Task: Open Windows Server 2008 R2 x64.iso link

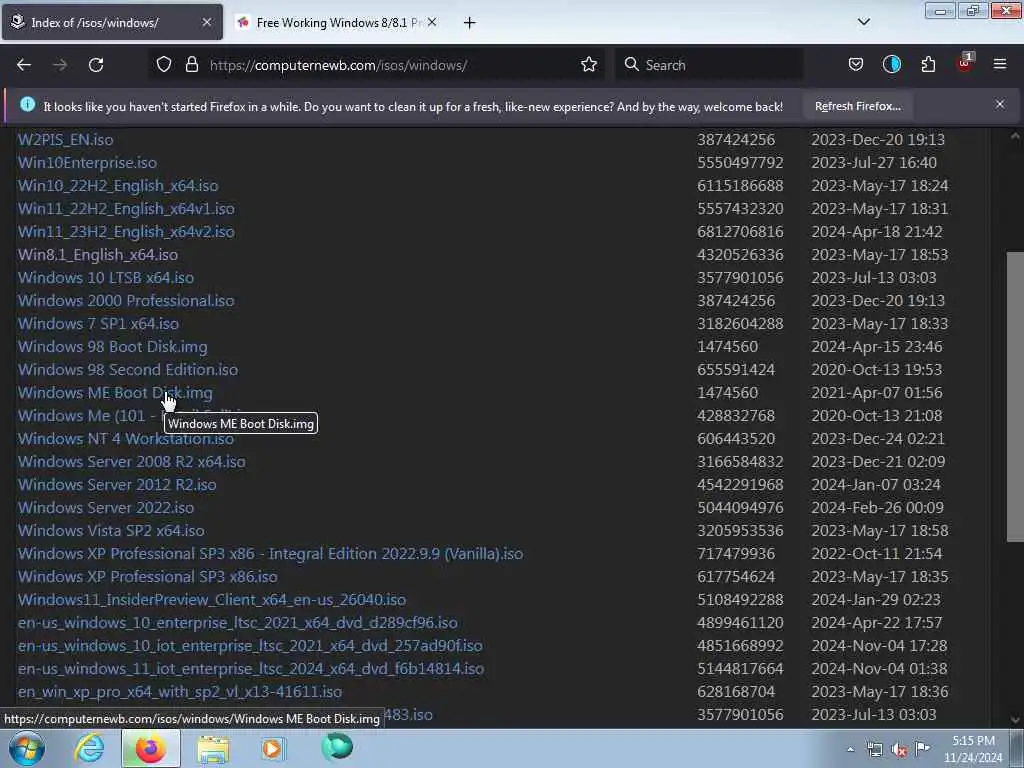Action: 132,462
